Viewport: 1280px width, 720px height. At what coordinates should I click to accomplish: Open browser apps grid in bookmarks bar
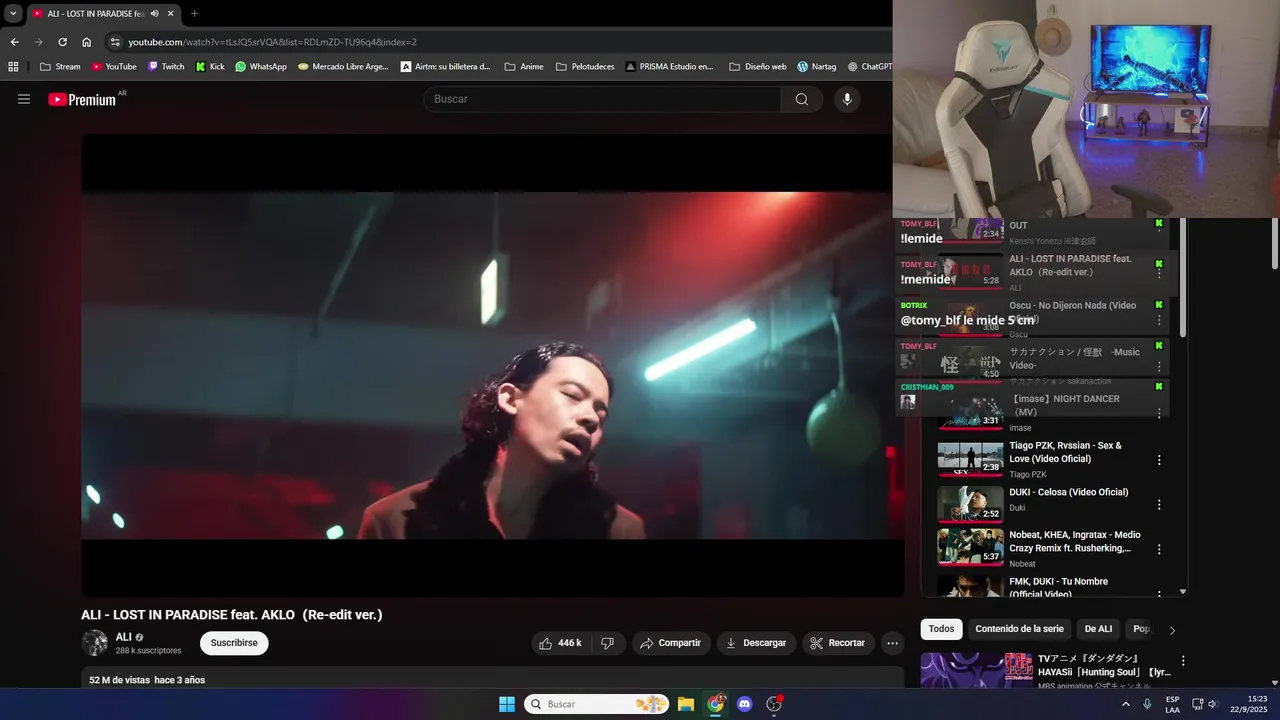13,67
